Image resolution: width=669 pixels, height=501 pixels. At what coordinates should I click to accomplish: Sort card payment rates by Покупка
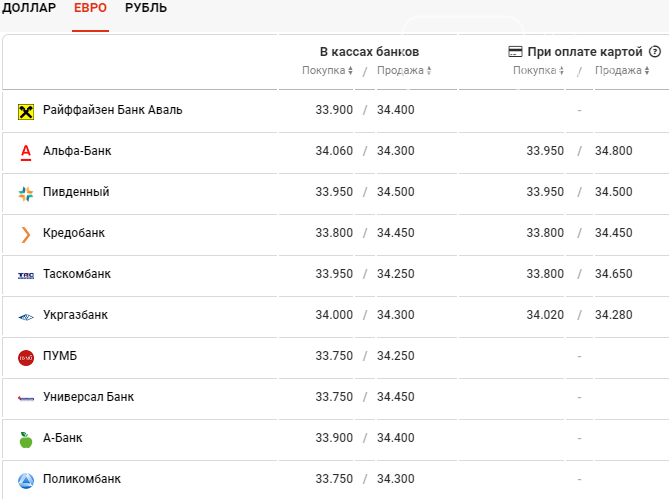(538, 70)
